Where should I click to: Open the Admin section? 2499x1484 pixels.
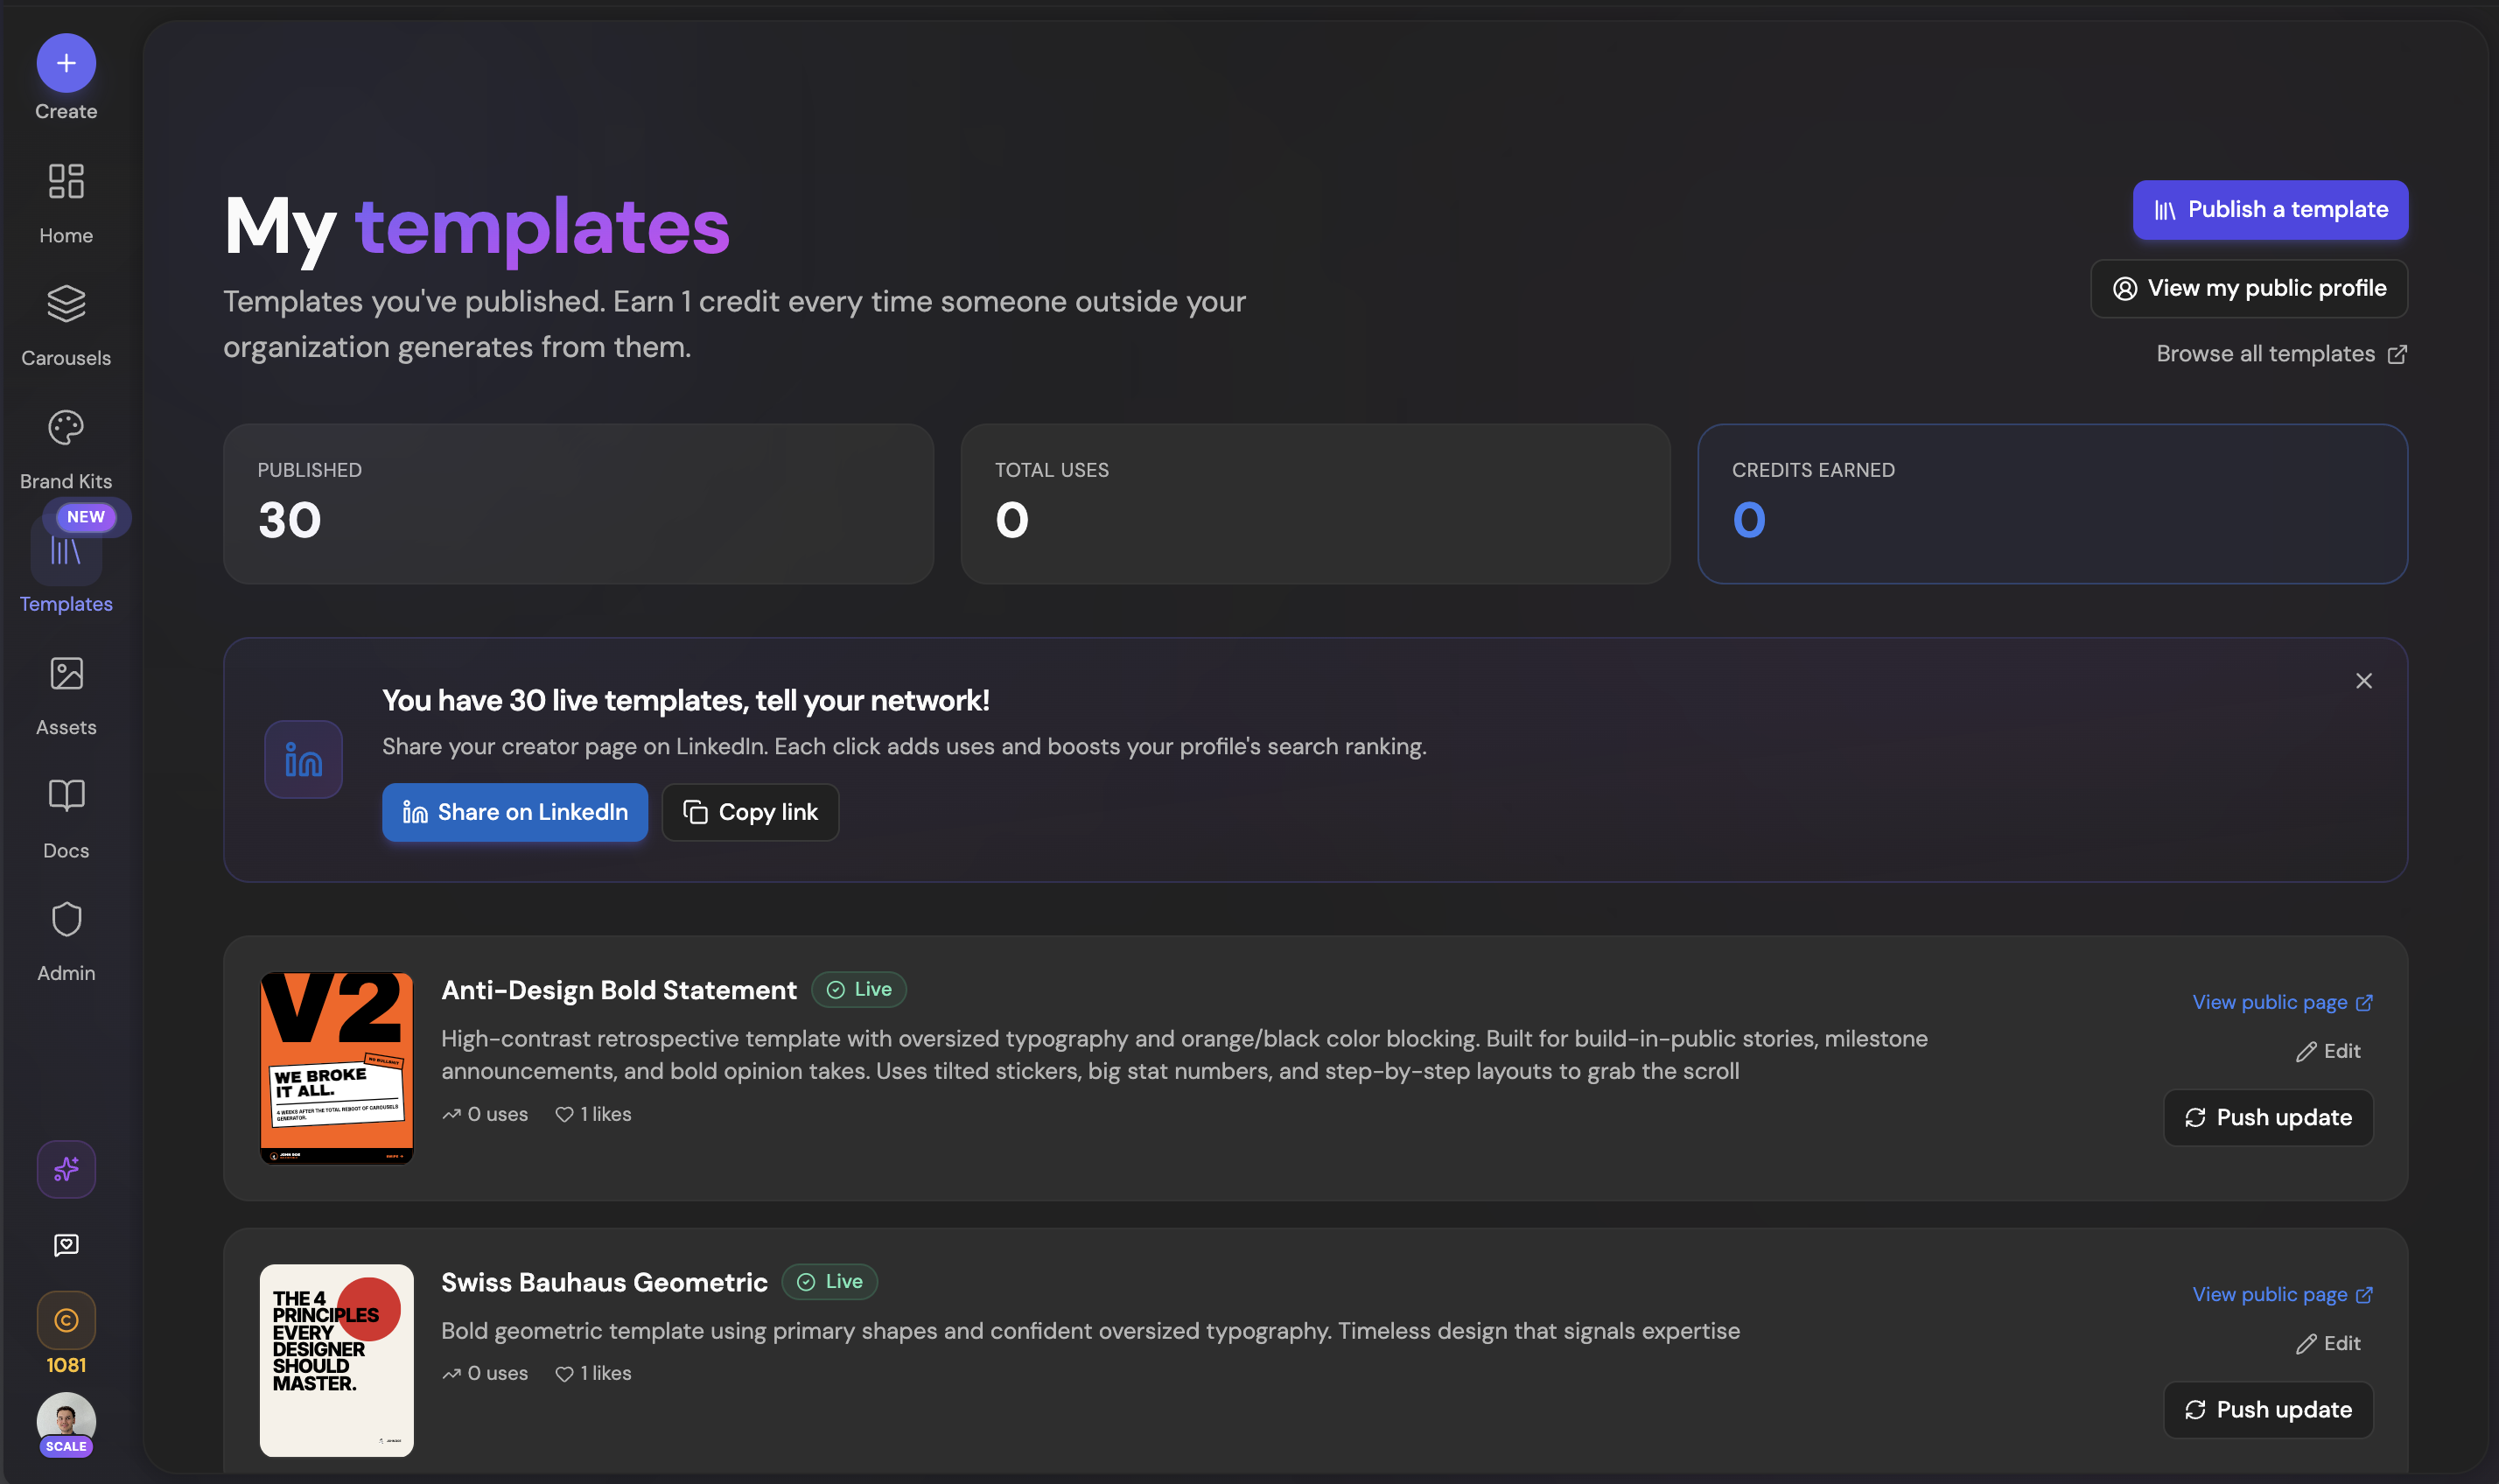[65, 920]
